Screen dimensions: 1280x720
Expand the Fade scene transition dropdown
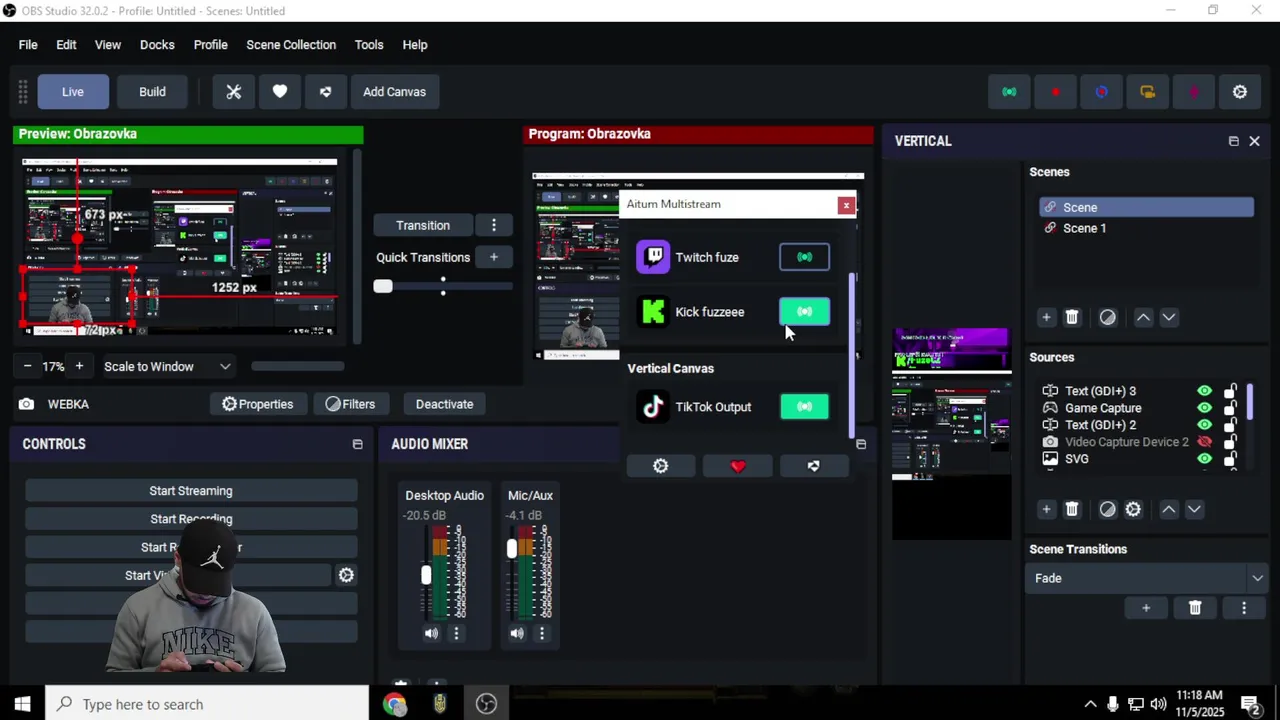pyautogui.click(x=1257, y=578)
